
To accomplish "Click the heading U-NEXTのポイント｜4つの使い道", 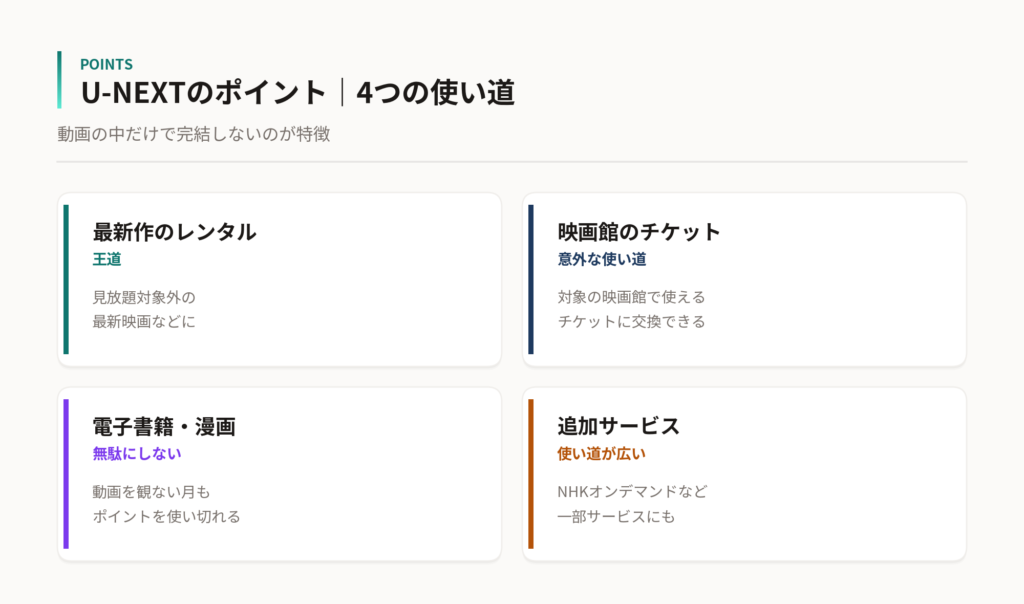I will tap(298, 92).
